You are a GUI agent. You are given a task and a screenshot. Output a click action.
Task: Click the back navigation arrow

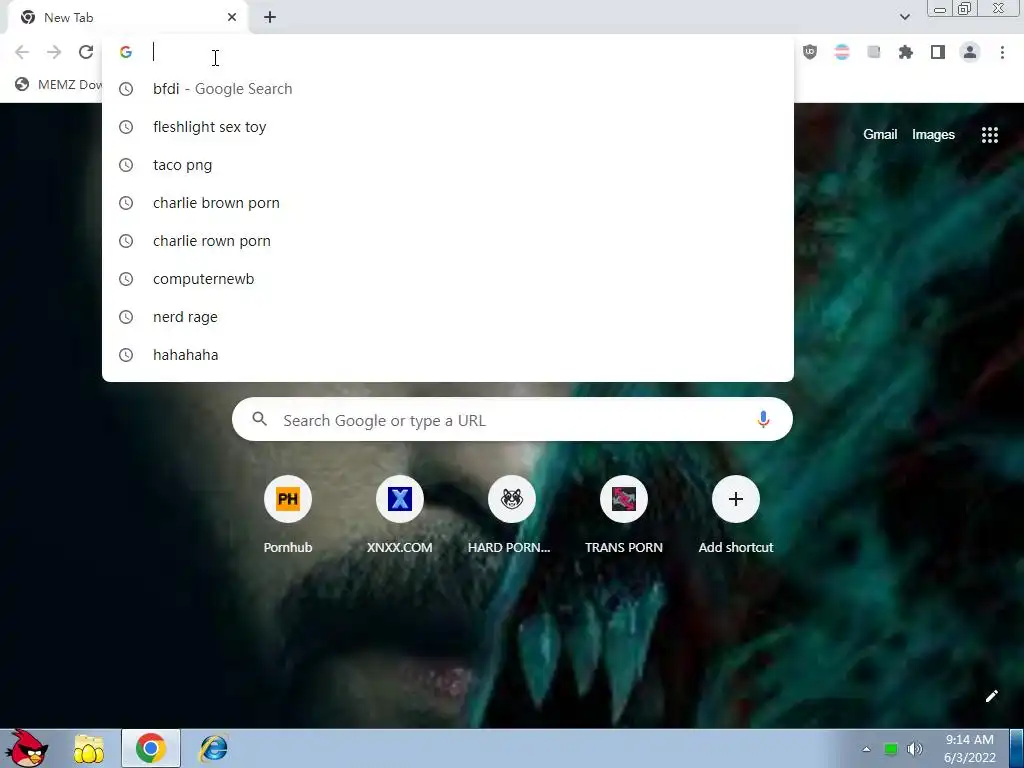coord(22,52)
